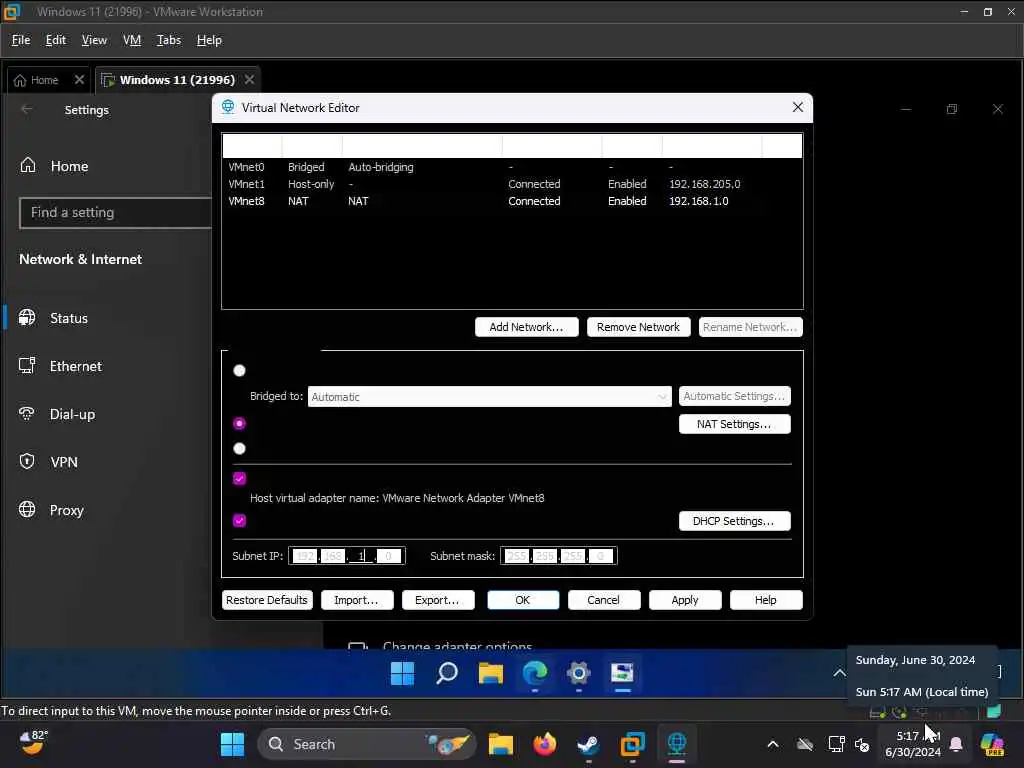Open the guest VM Start menu icon
The image size is (1024, 768).
(x=402, y=673)
